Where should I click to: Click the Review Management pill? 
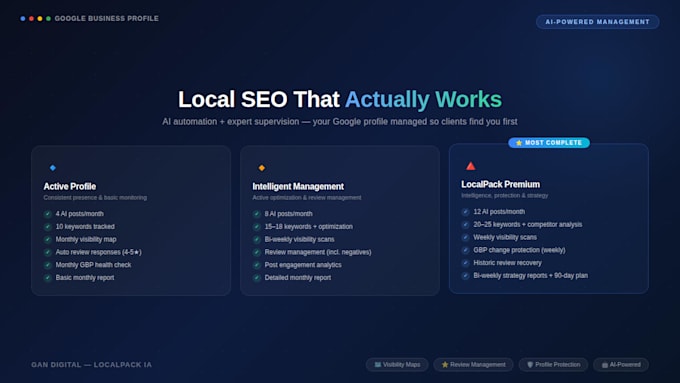(474, 365)
